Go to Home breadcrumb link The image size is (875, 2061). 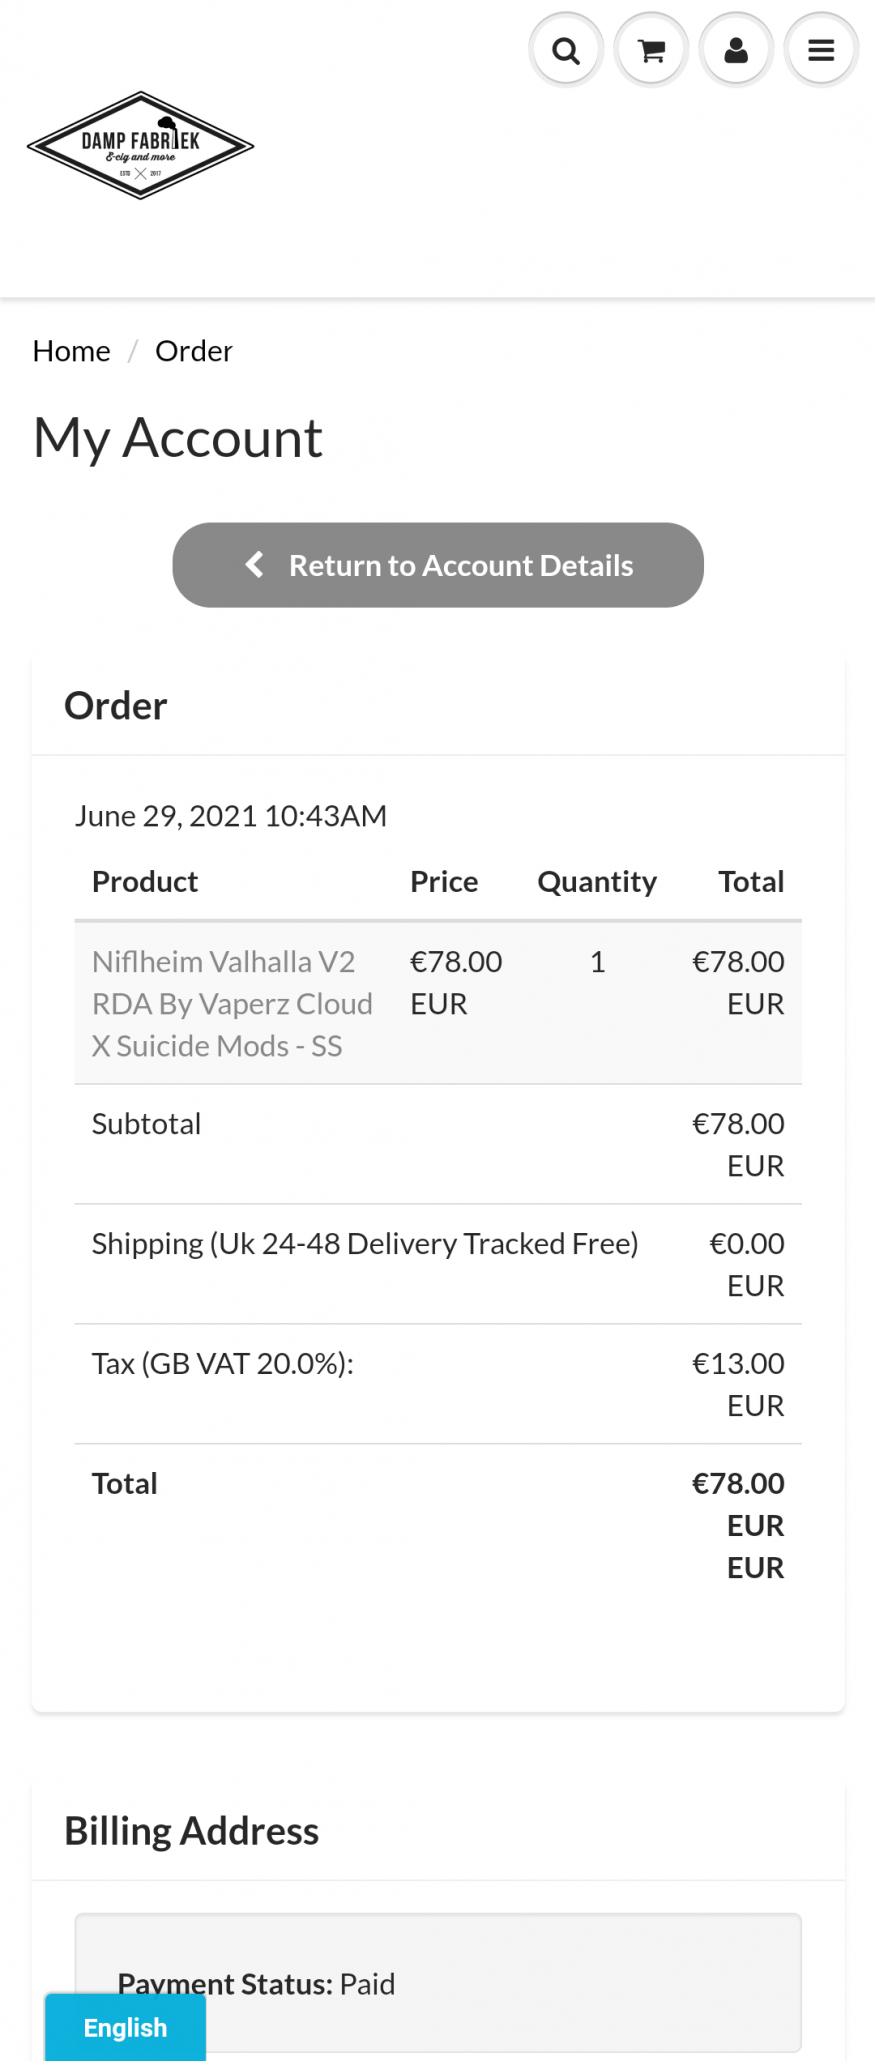click(x=71, y=351)
